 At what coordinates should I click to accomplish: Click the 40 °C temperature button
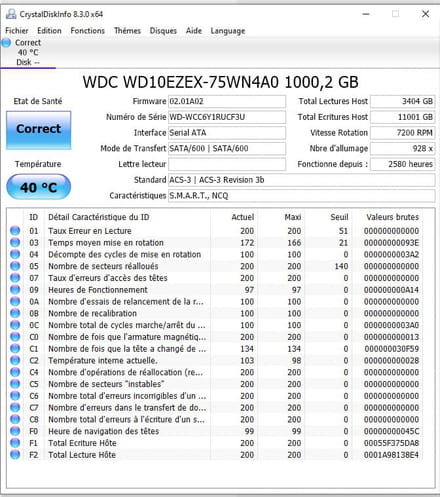point(39,187)
